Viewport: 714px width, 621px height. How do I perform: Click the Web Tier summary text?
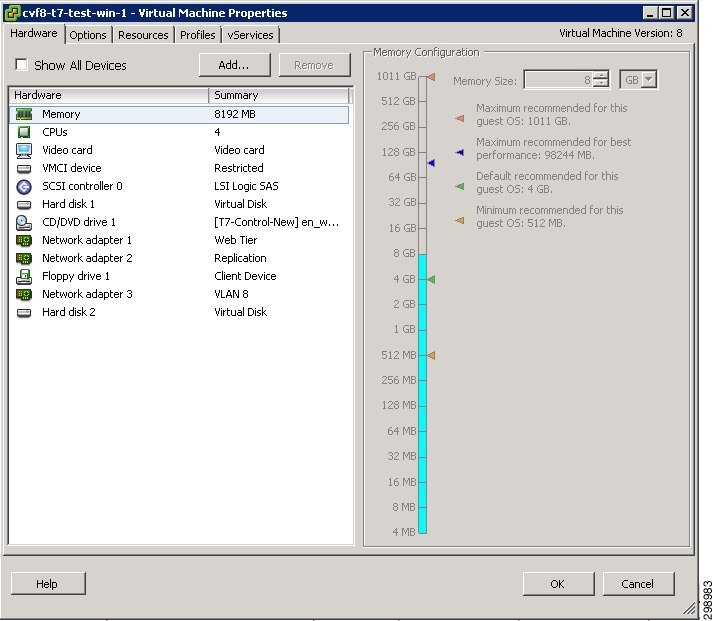[x=235, y=240]
